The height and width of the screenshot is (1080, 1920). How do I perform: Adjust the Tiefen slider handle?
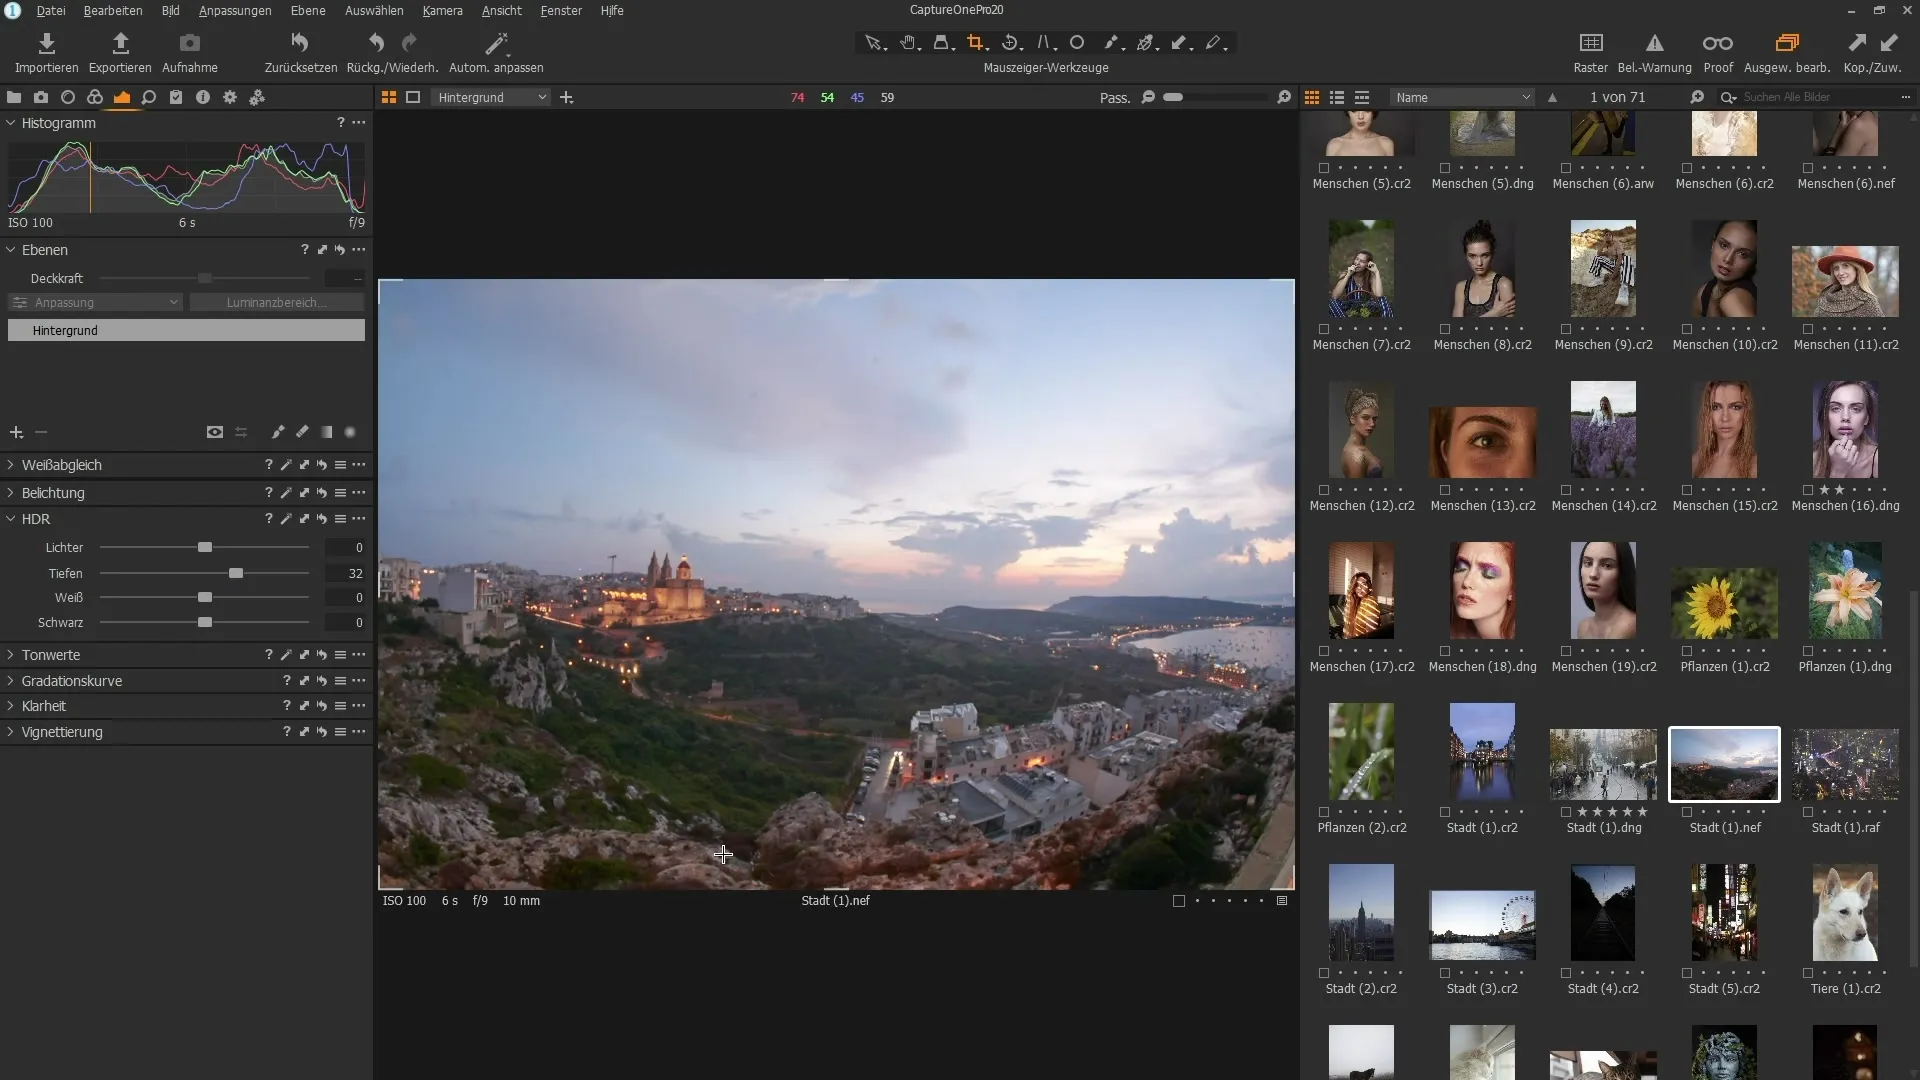coord(236,574)
